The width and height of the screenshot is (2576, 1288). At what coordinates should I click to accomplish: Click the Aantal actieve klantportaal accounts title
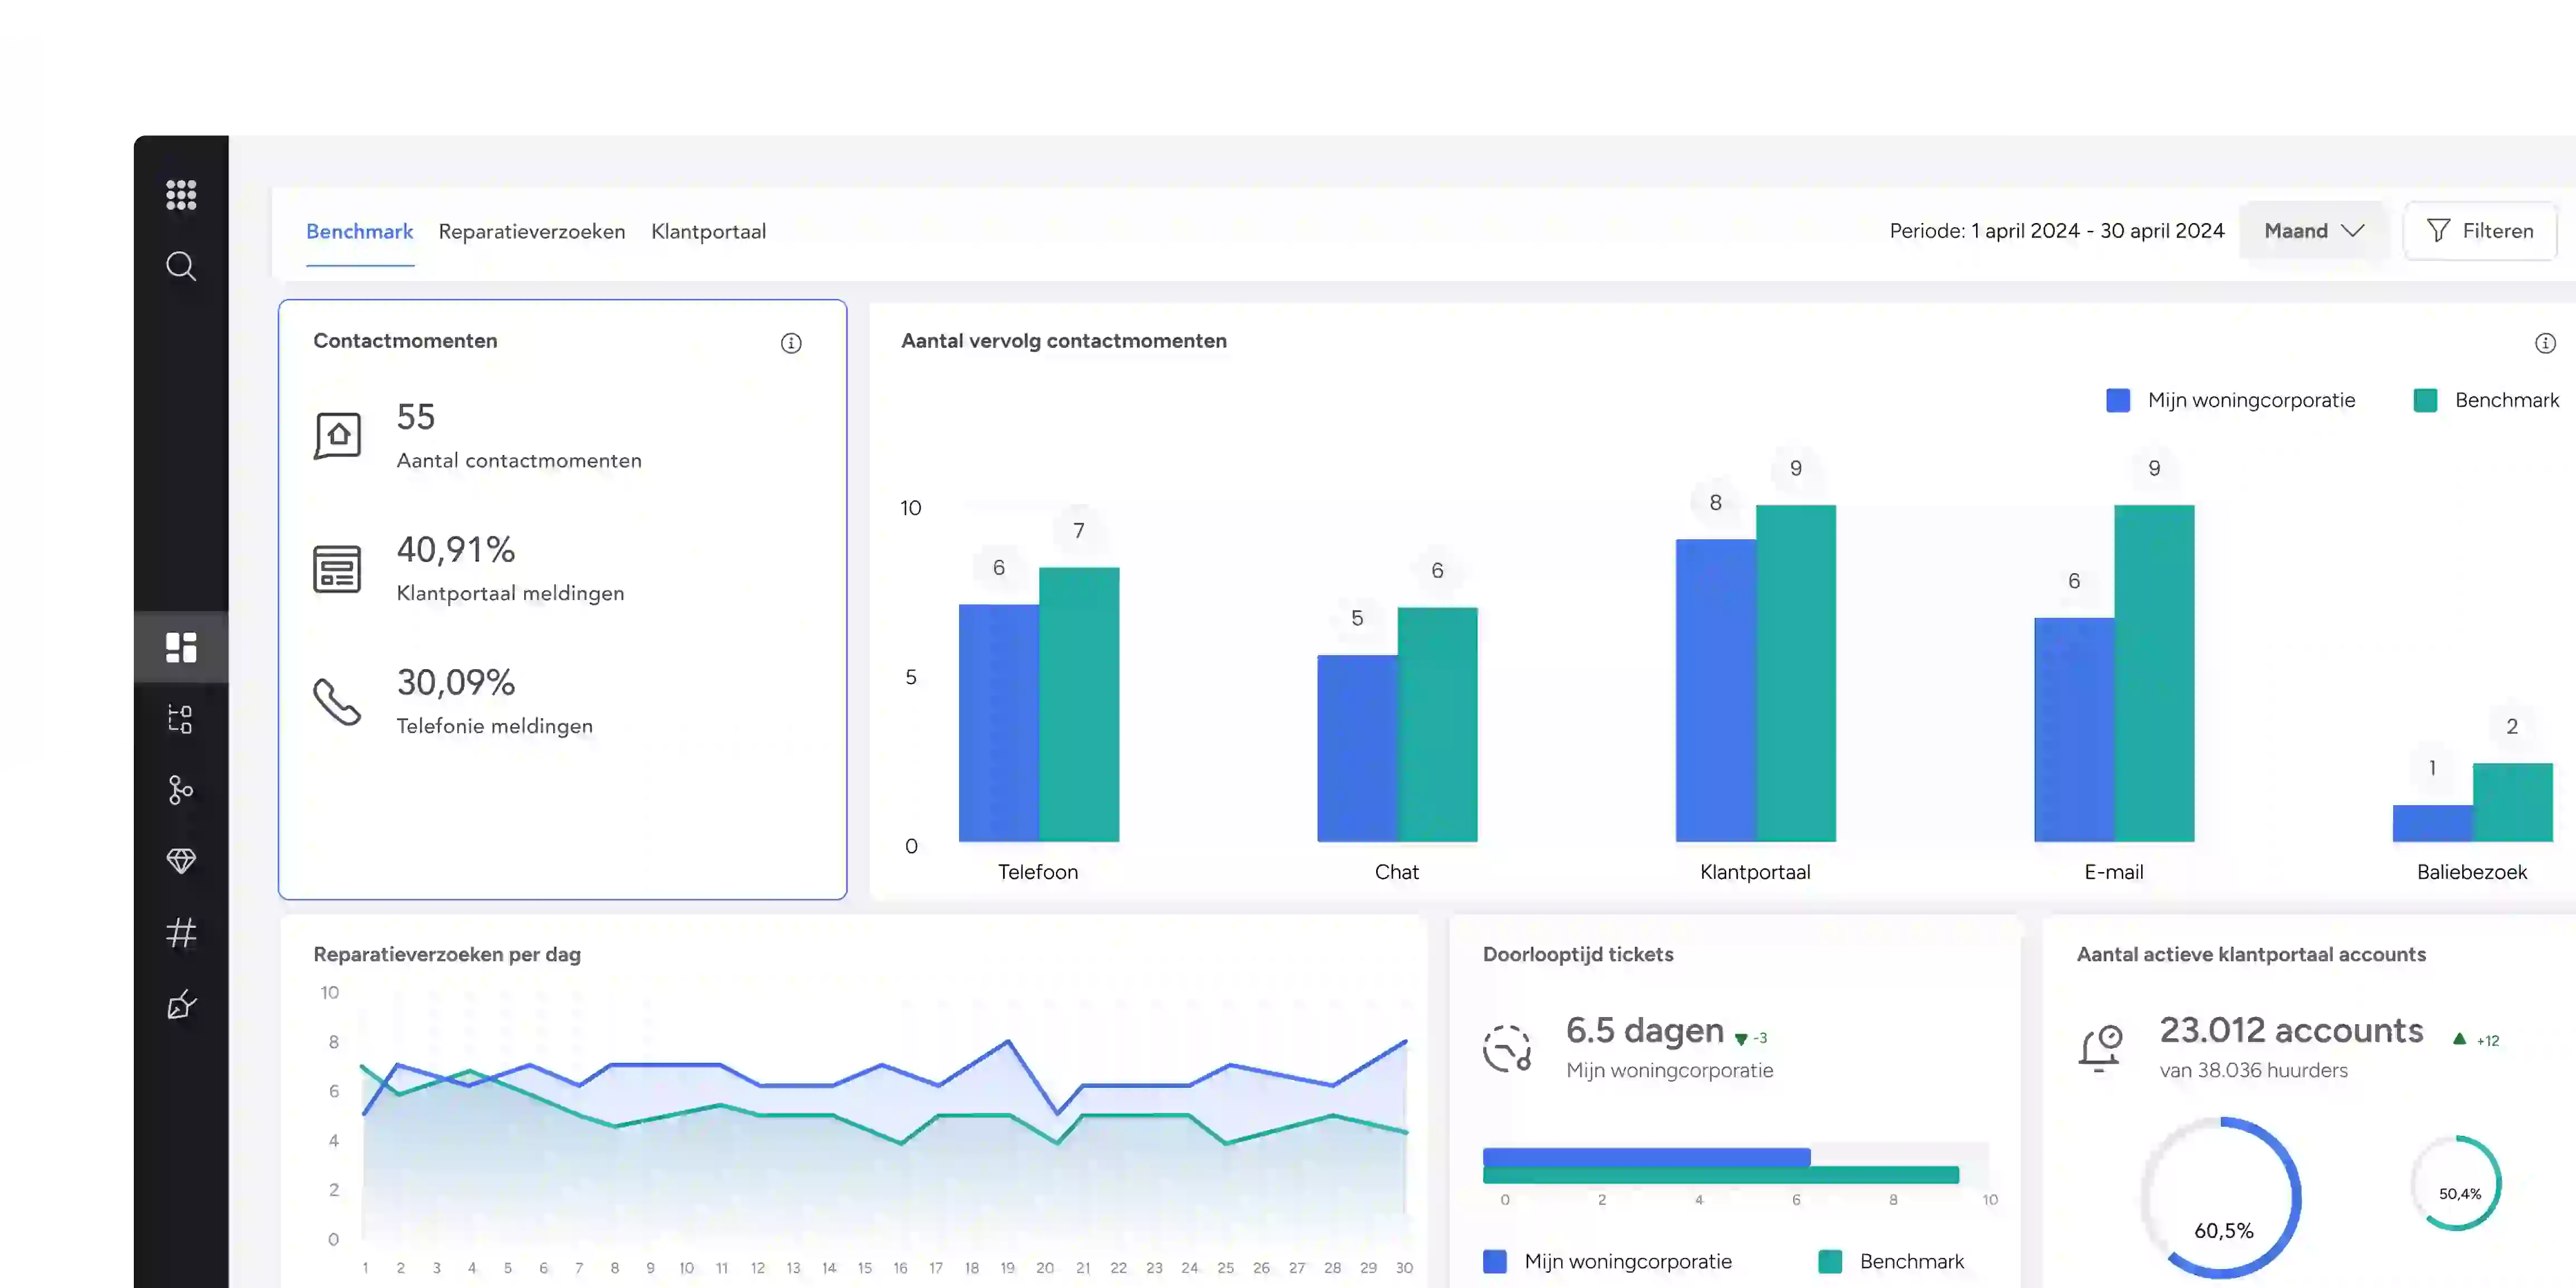[x=2251, y=955]
